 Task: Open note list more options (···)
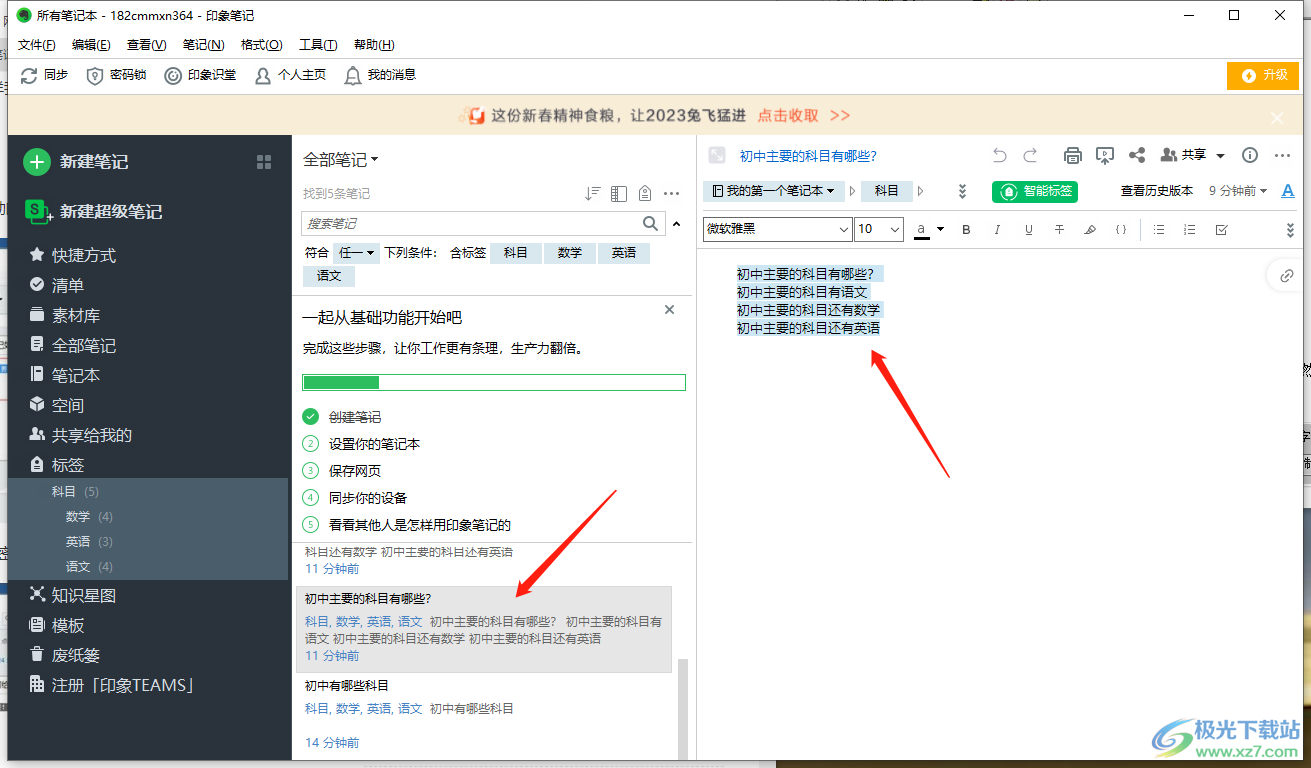[x=672, y=194]
